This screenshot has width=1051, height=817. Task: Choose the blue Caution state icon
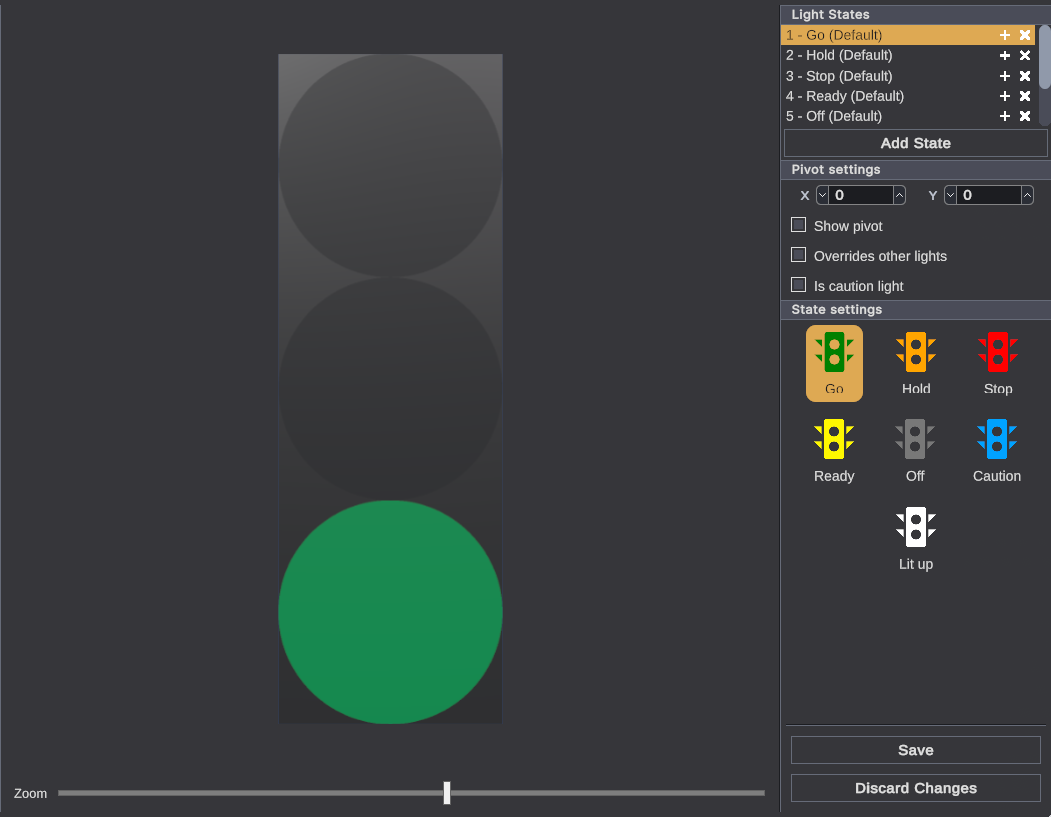[x=997, y=440]
